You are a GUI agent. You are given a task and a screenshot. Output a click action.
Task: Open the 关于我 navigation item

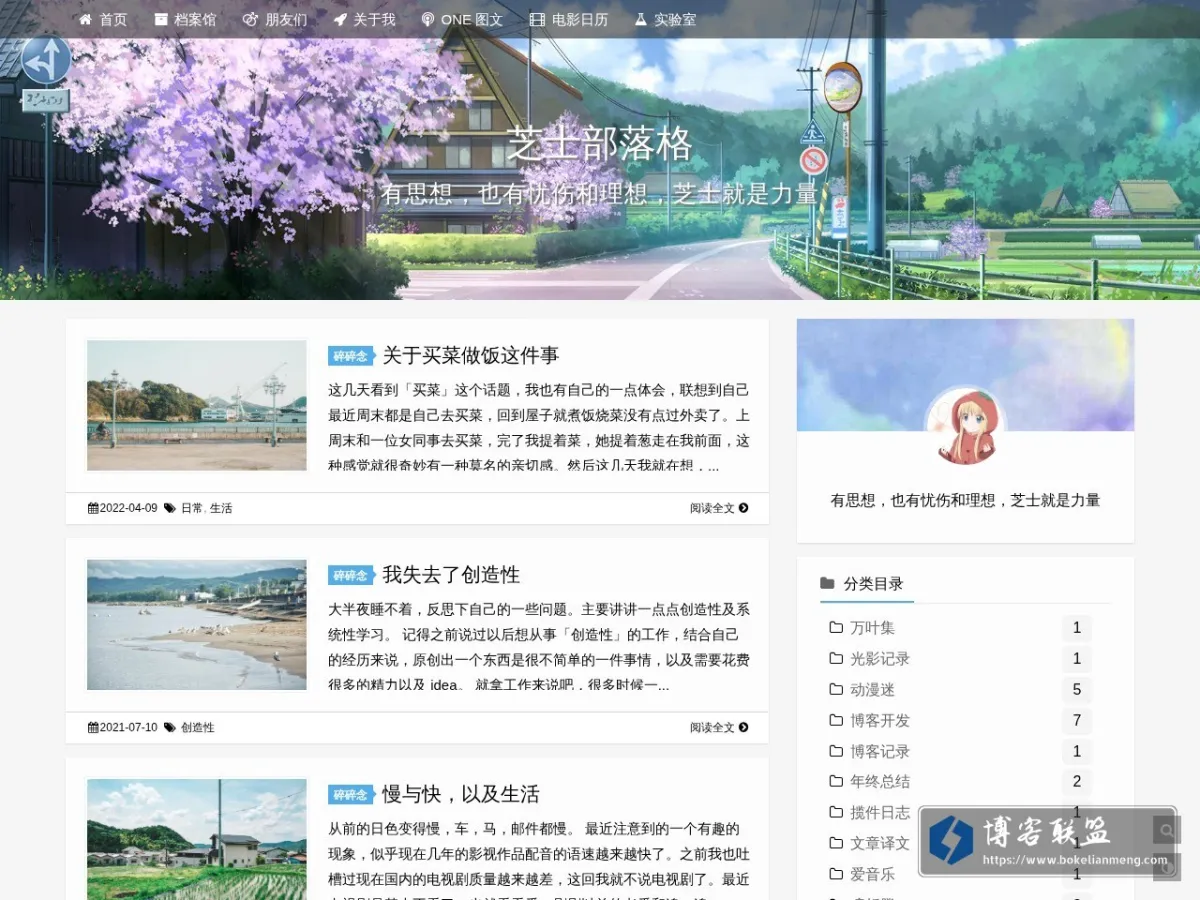tap(364, 19)
